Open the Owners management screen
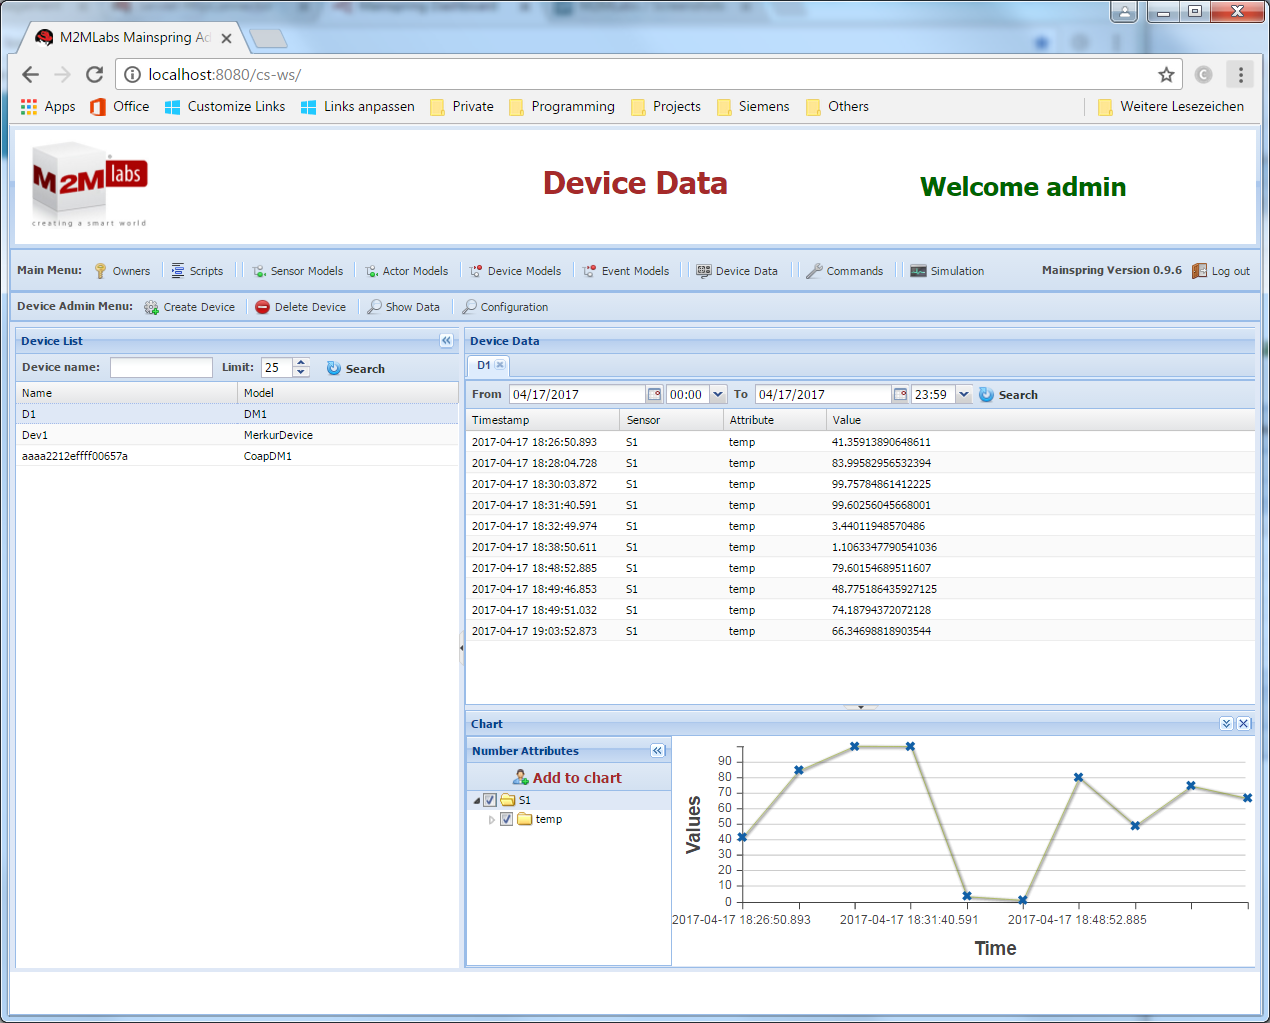 pyautogui.click(x=131, y=270)
